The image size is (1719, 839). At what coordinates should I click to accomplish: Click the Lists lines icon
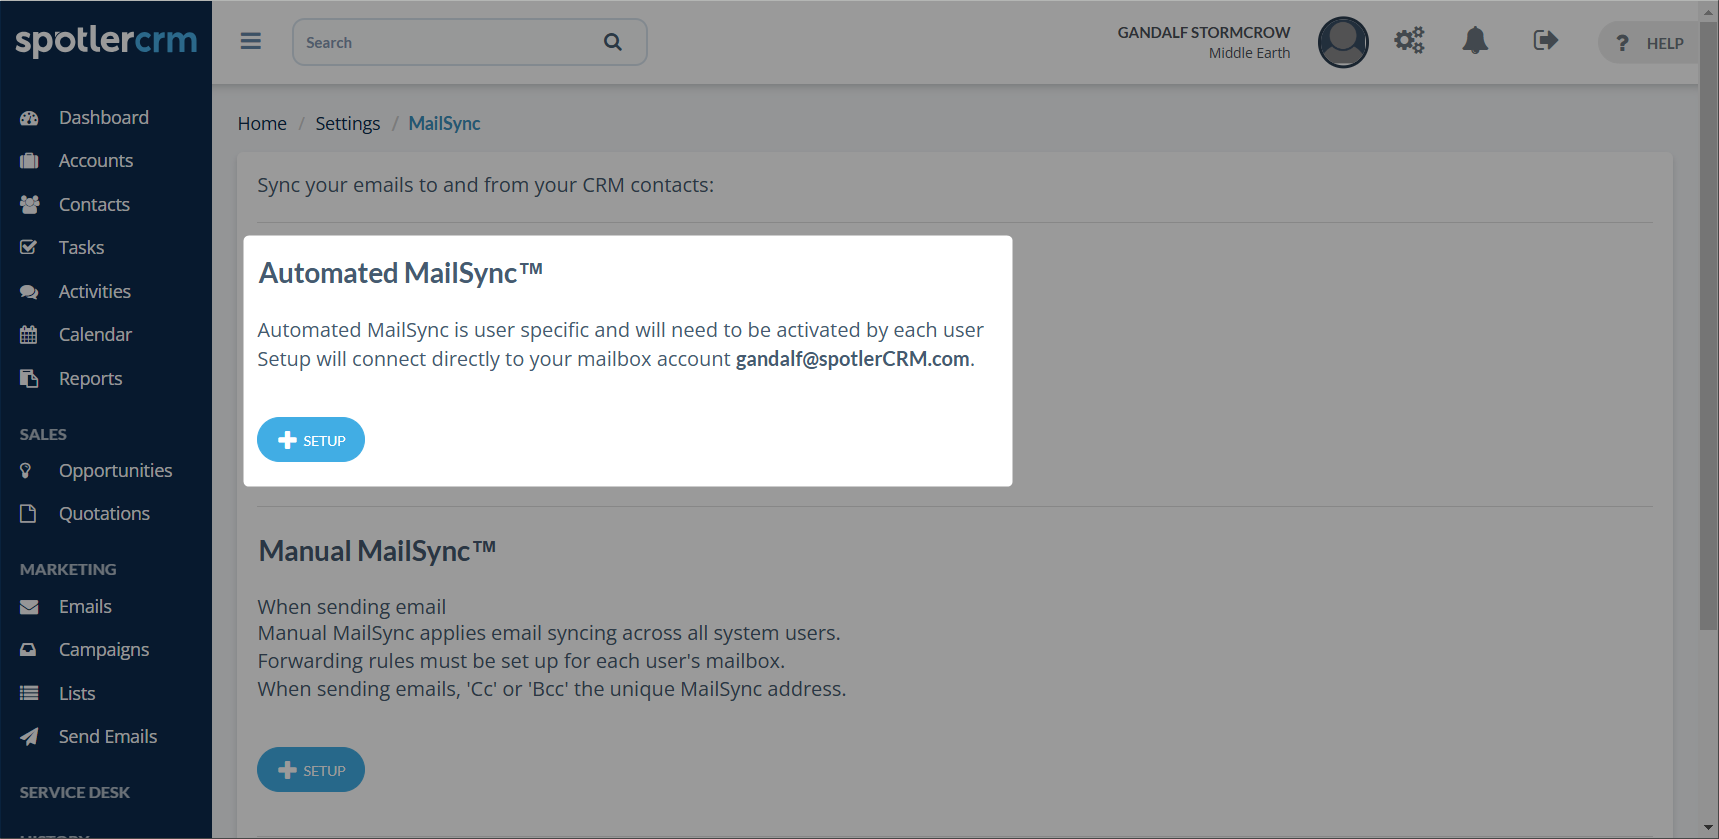[x=29, y=693]
